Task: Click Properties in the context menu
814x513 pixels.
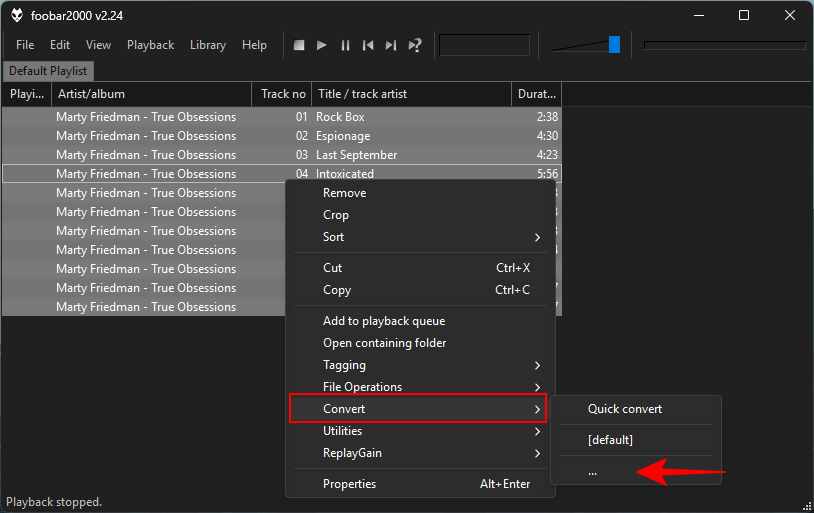Action: tap(350, 484)
